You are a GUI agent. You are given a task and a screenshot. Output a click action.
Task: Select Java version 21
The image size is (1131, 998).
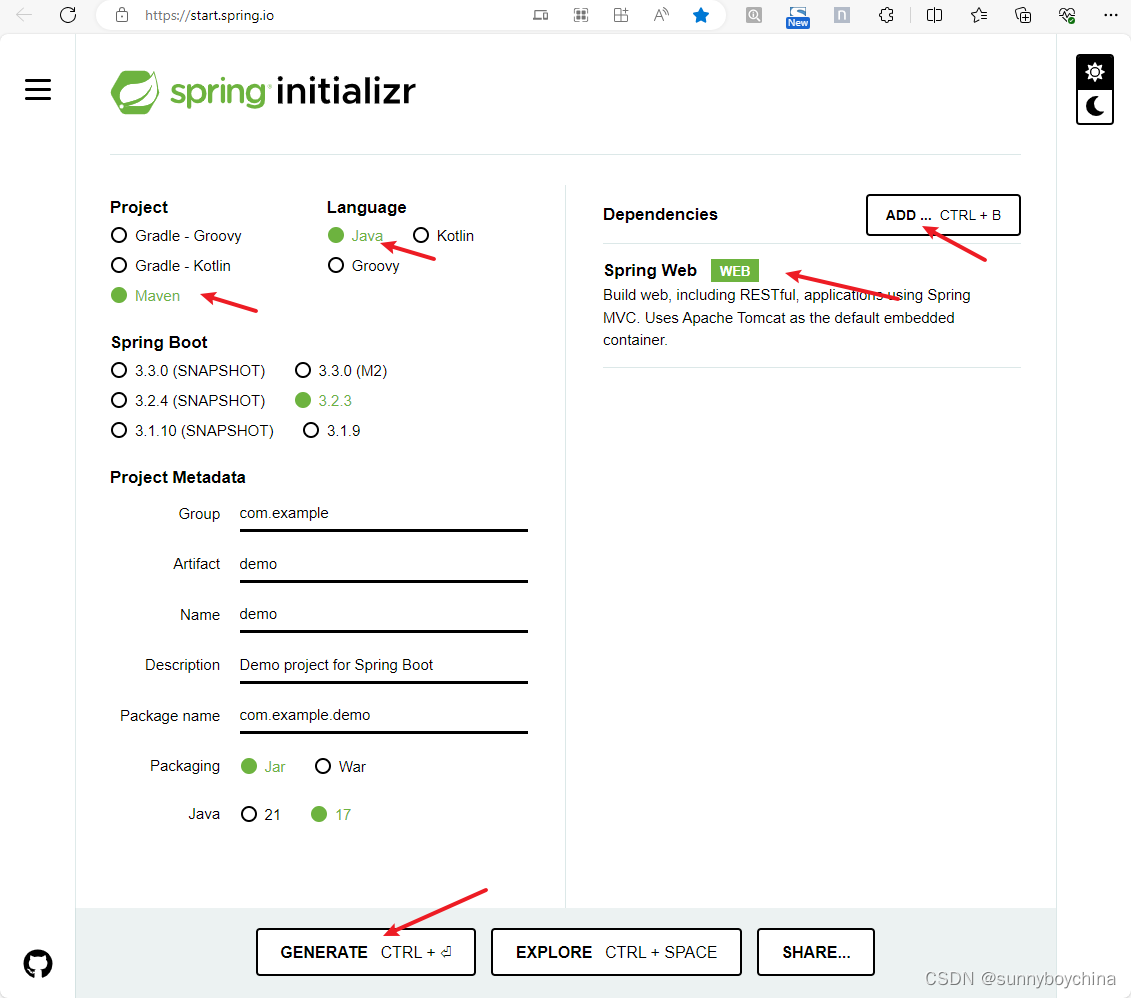point(248,813)
